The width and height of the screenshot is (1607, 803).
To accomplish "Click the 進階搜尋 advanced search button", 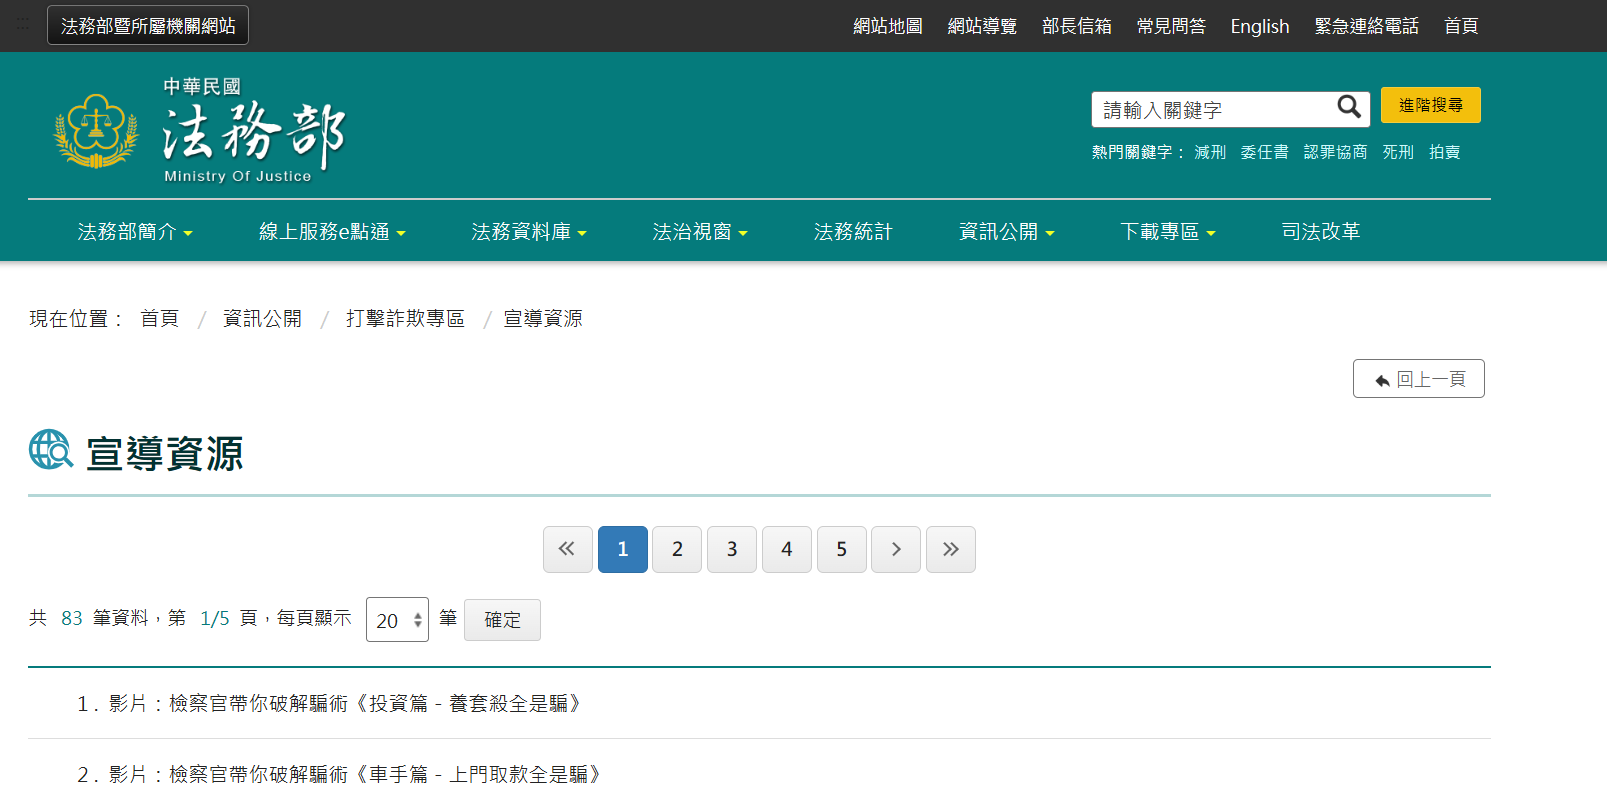I will [x=1431, y=105].
